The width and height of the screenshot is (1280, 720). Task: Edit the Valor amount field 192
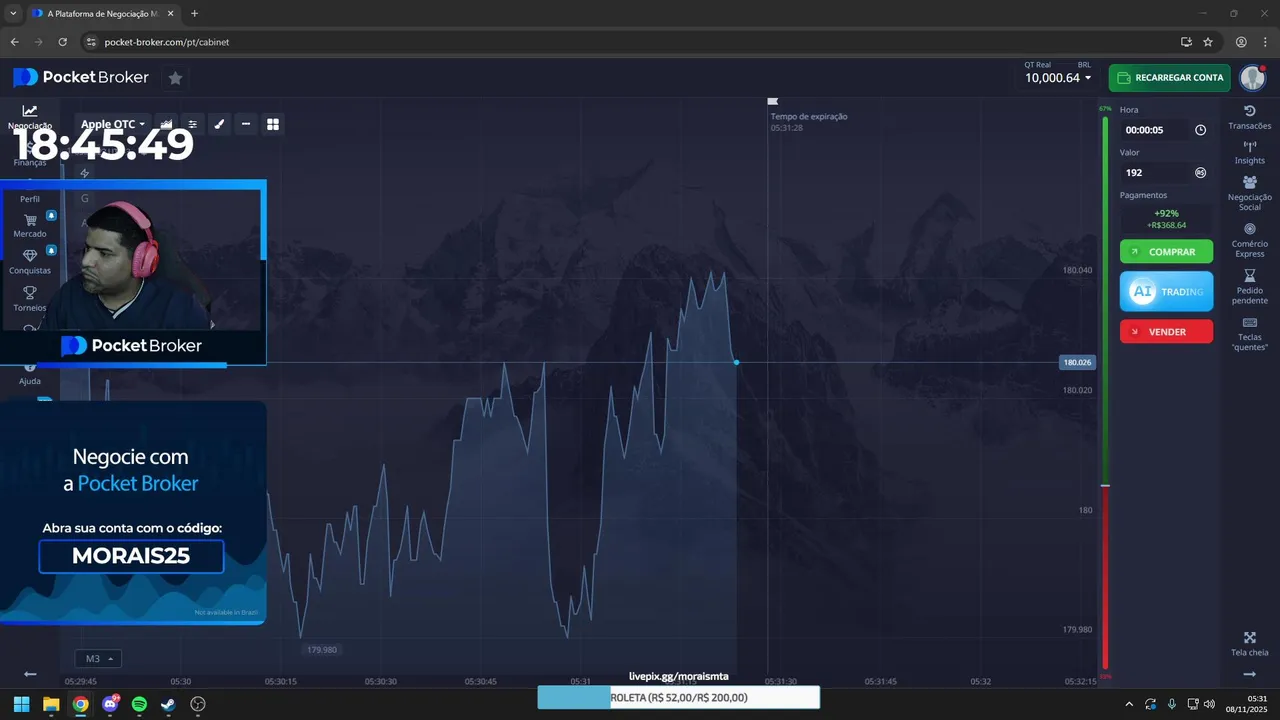(x=1155, y=172)
